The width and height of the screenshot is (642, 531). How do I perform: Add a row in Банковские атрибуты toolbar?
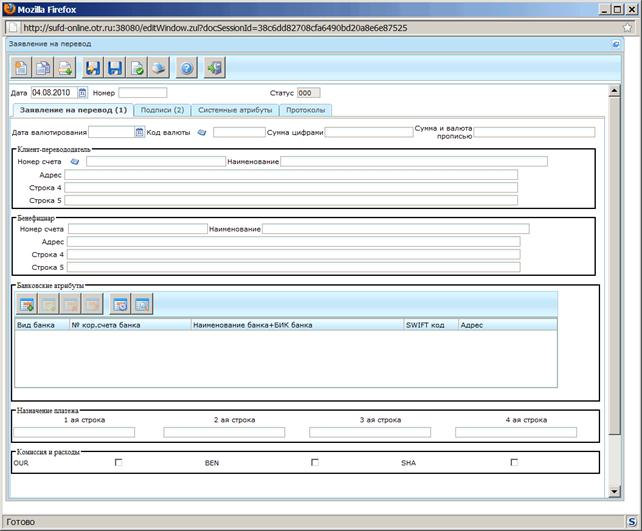27,304
